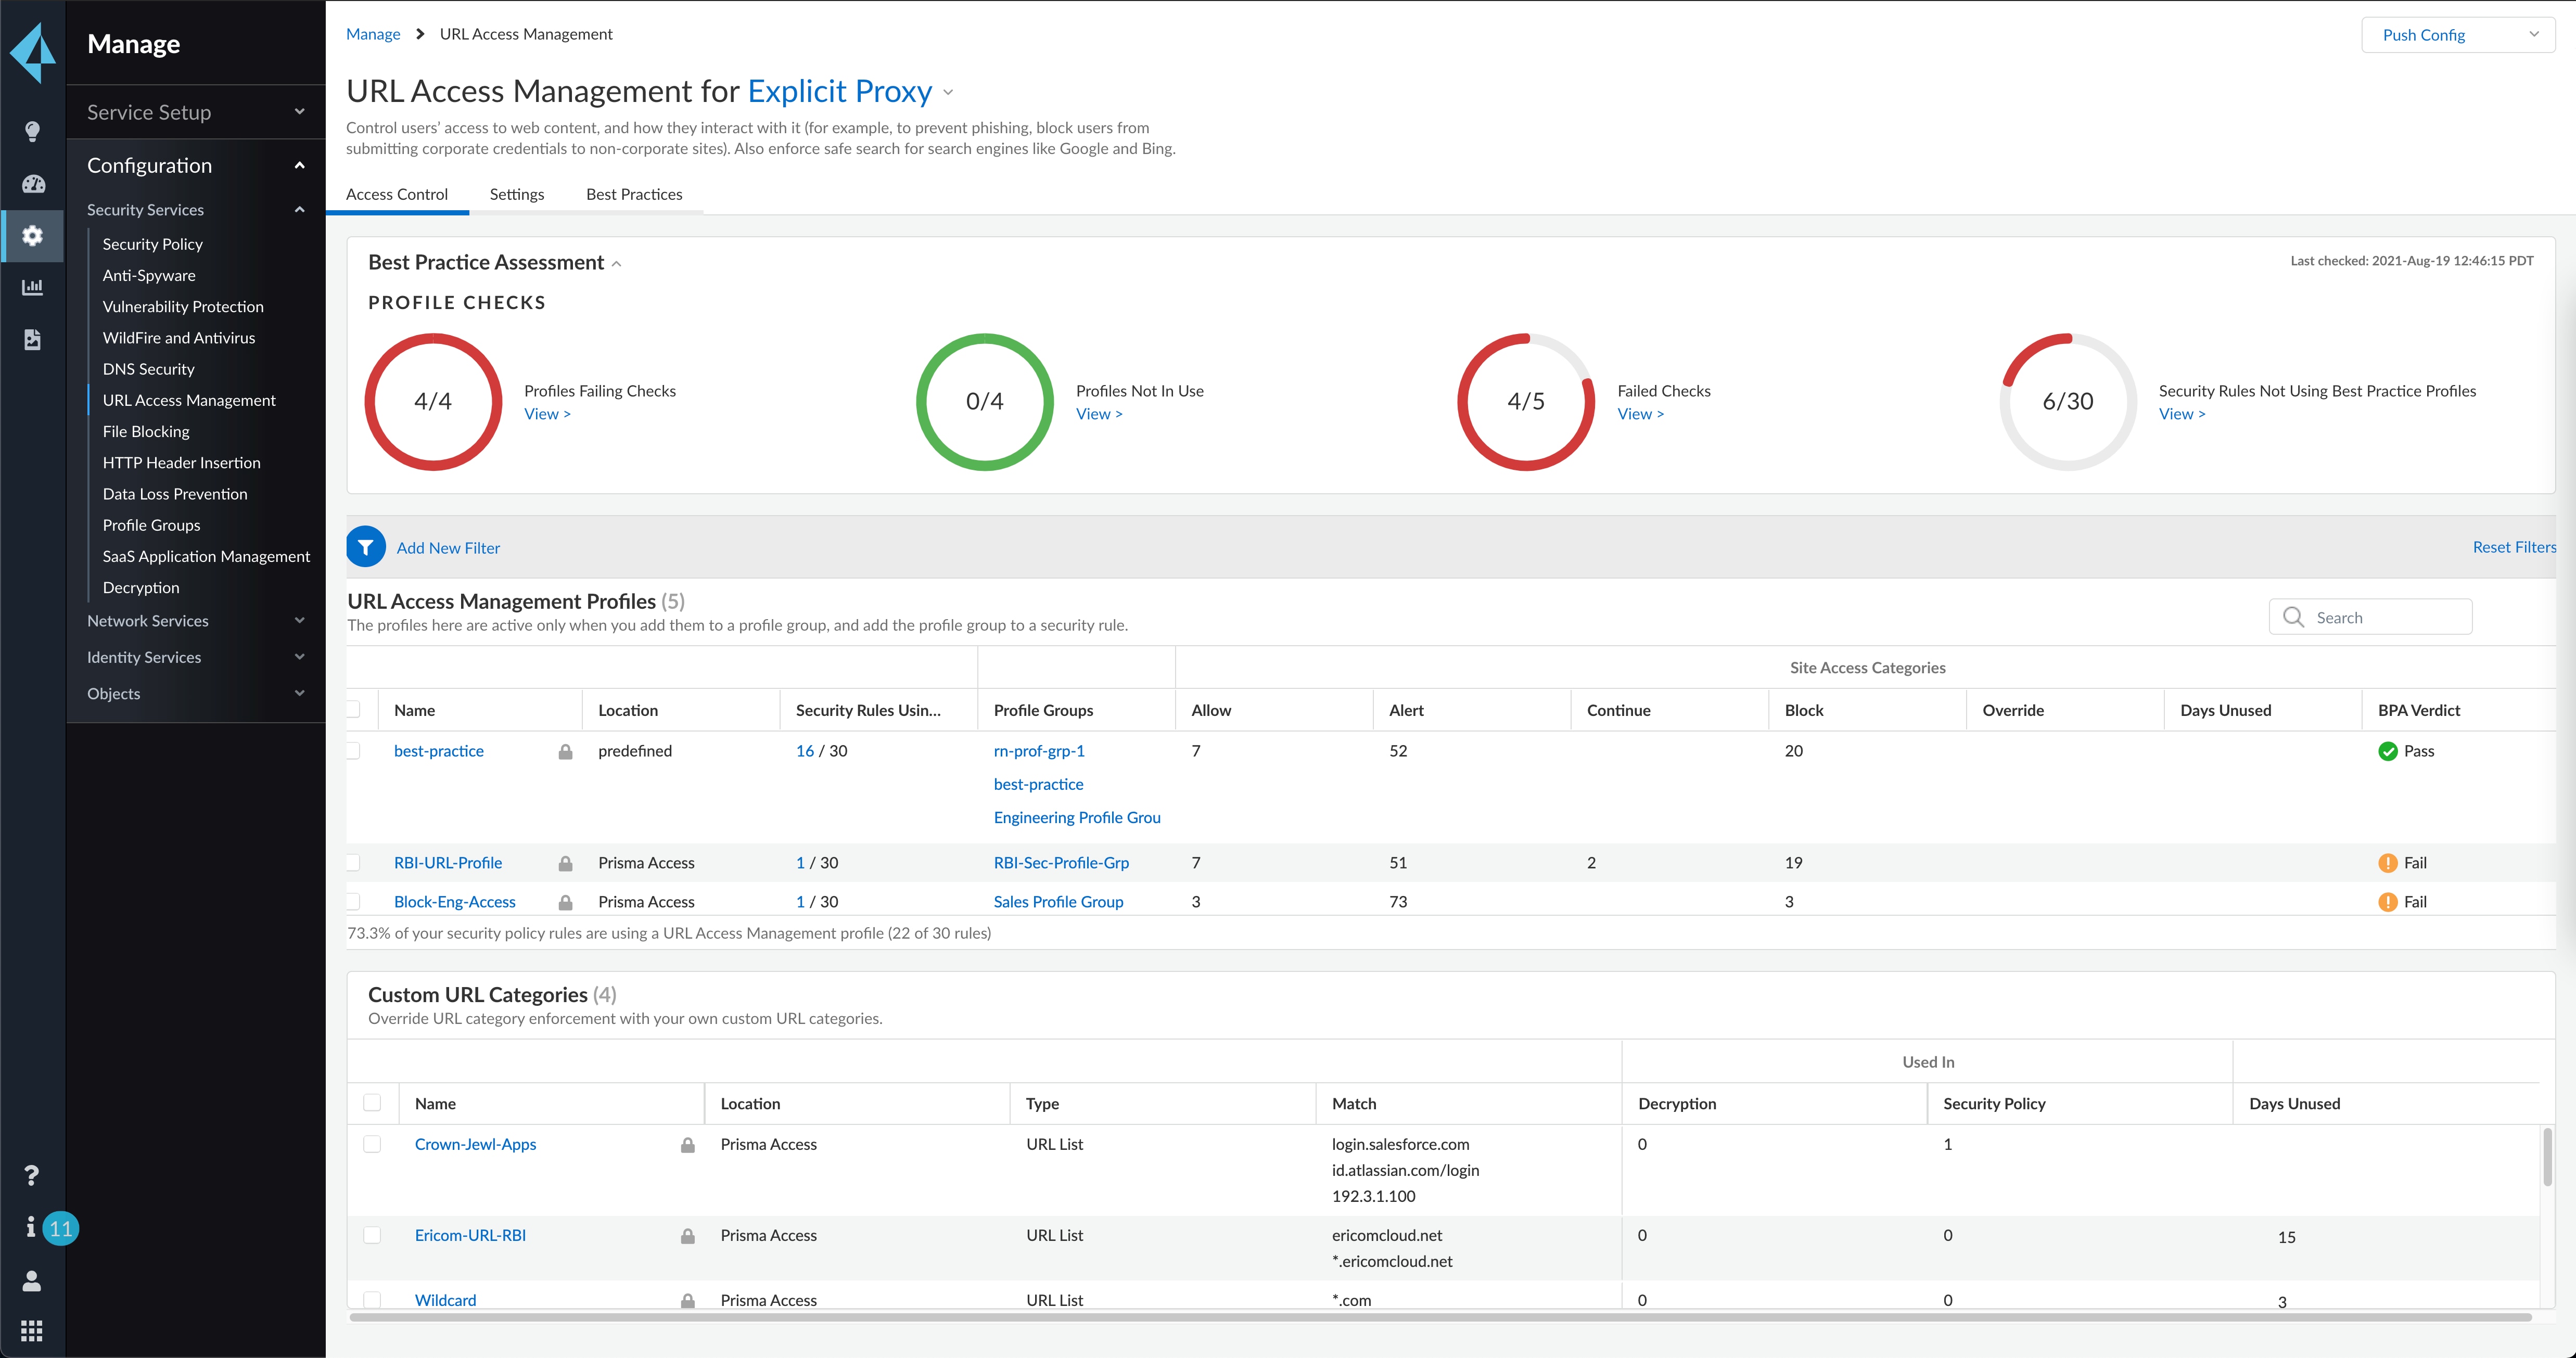
Task: Click the Reset Filters link
Action: (x=2514, y=547)
